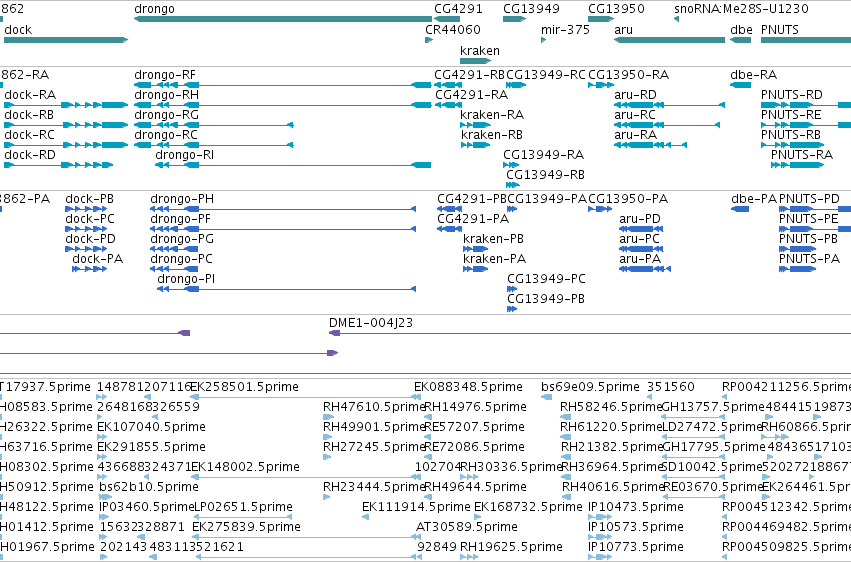Click the mir-375 feature label
The height and width of the screenshot is (562, 851).
coord(565,30)
